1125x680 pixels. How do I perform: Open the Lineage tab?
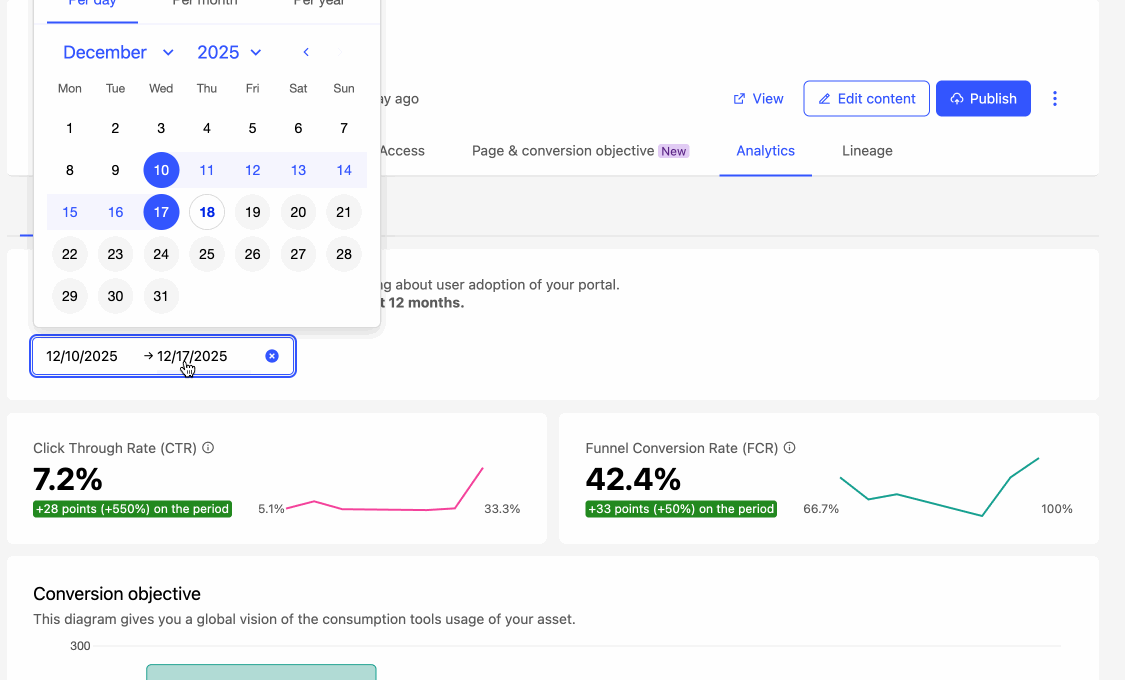pos(867,151)
